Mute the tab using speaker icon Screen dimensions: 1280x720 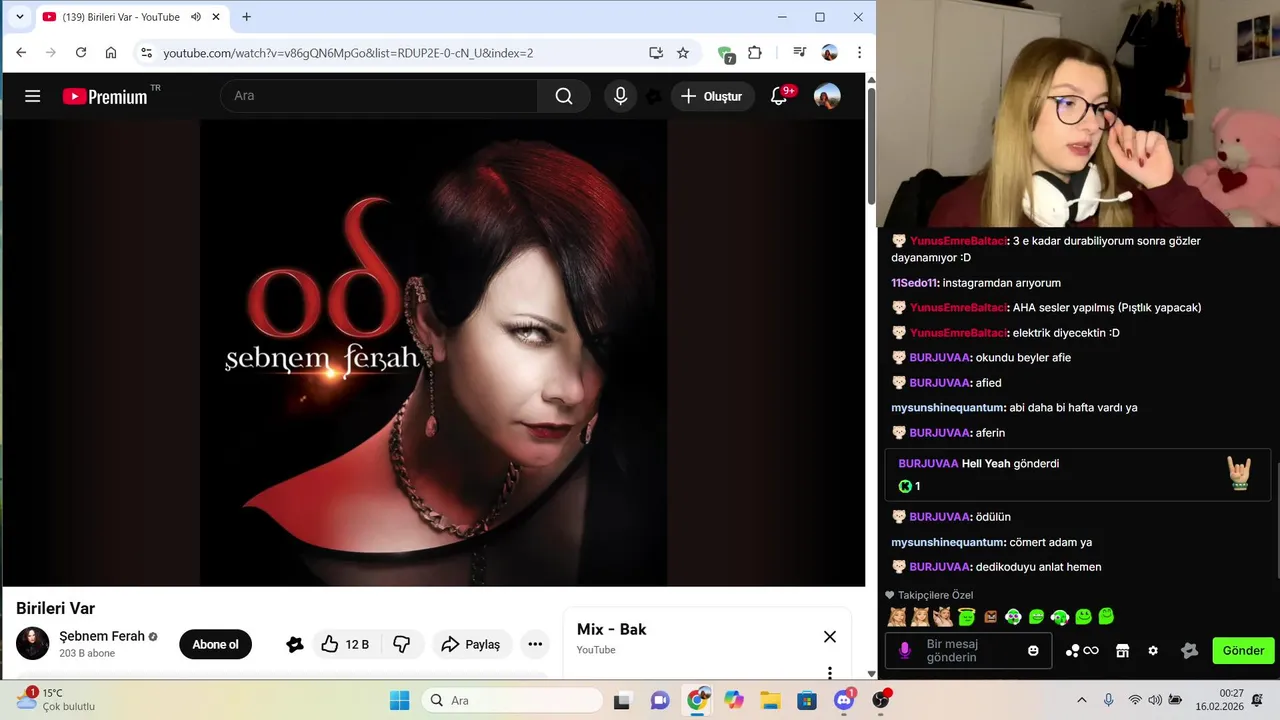tap(196, 17)
